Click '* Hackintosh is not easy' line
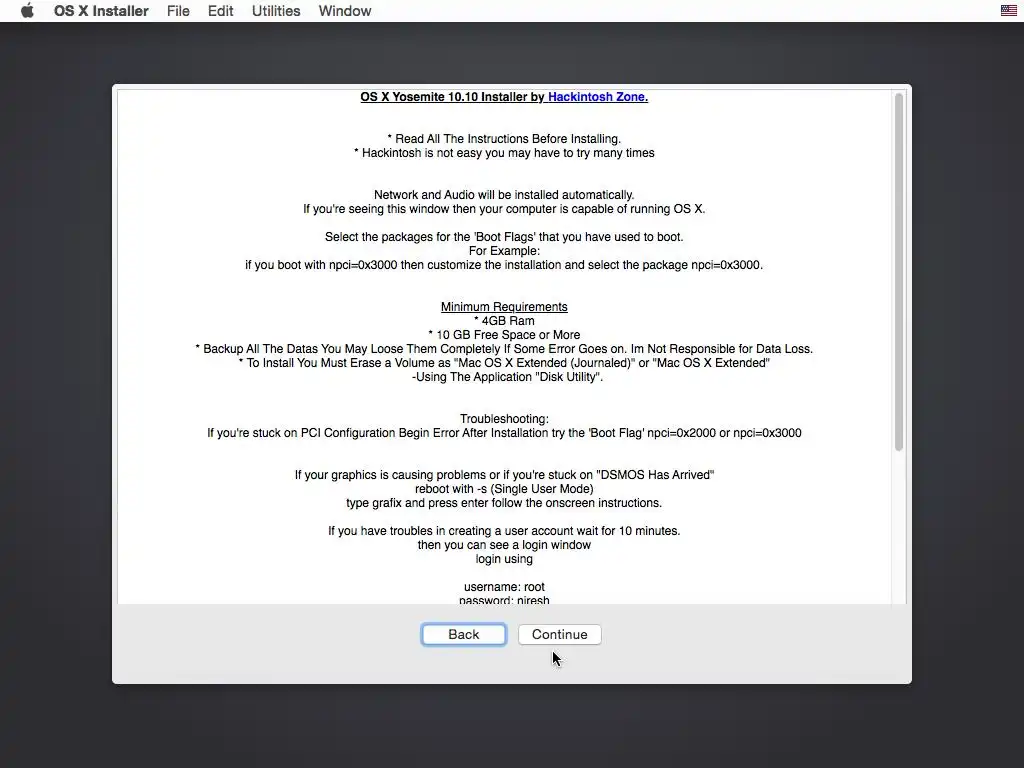This screenshot has width=1024, height=768. (504, 153)
